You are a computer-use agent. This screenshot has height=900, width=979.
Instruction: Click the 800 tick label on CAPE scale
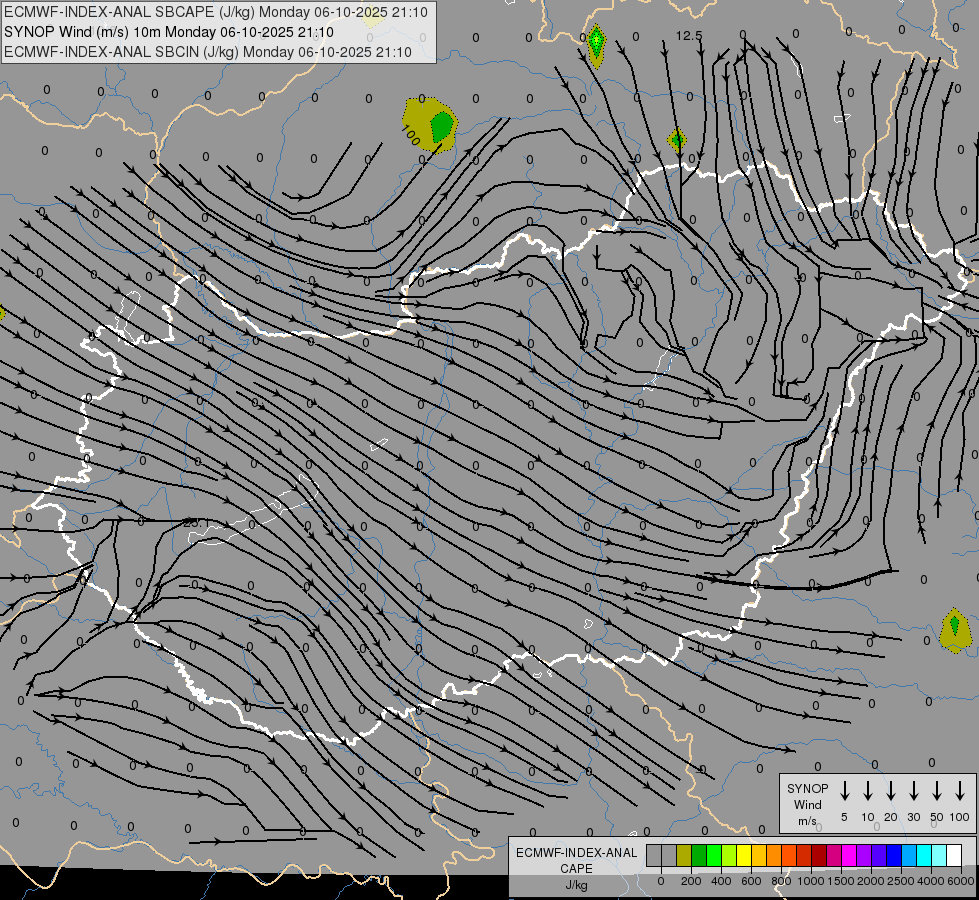(781, 881)
